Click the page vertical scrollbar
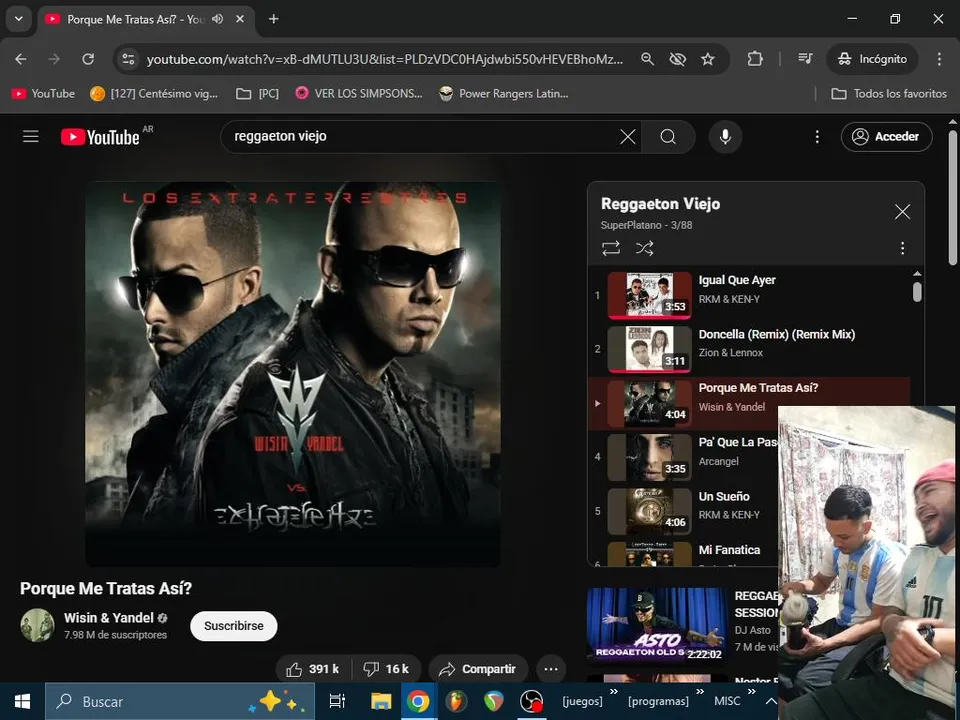Image resolution: width=960 pixels, height=720 pixels. tap(953, 197)
